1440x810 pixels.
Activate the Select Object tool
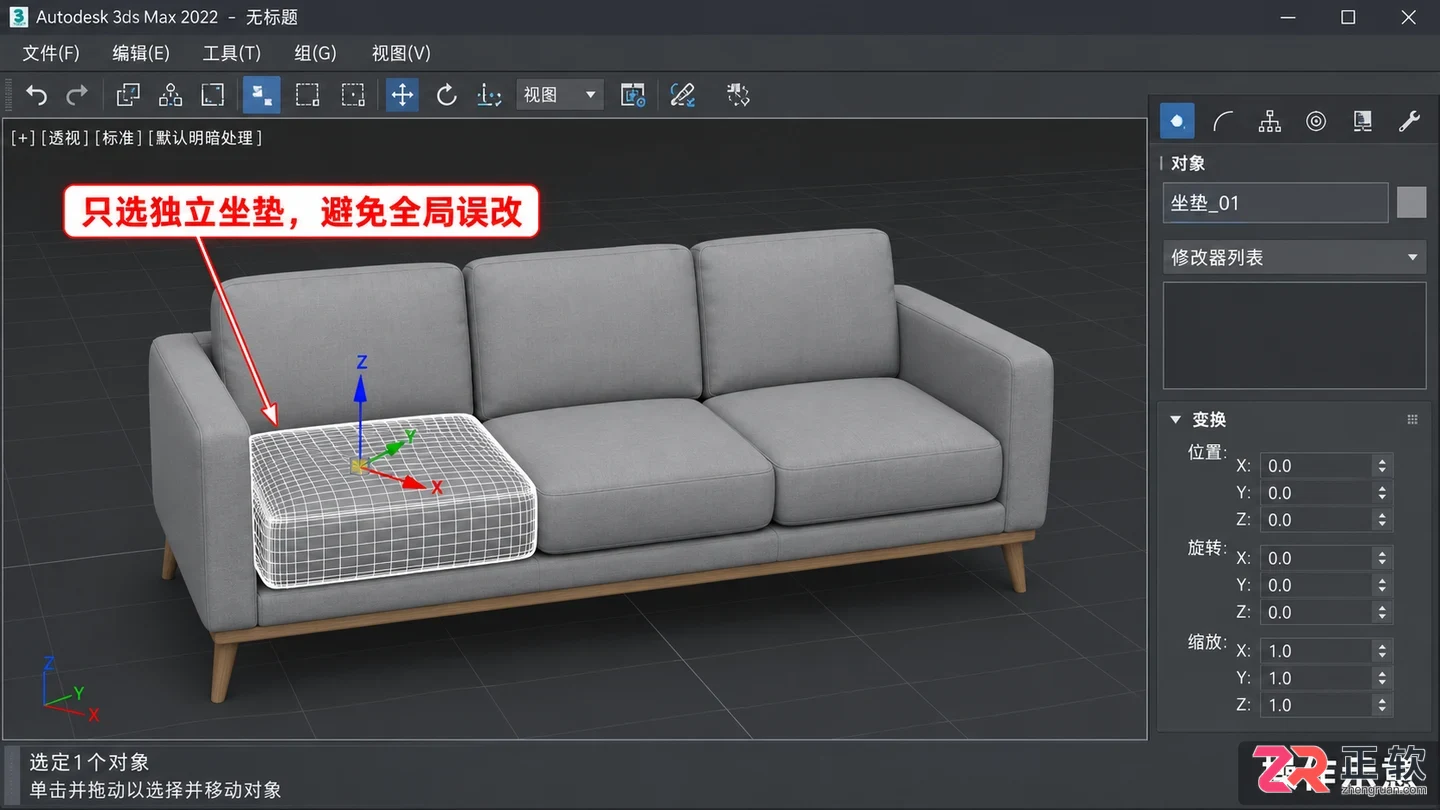pyautogui.click(x=261, y=95)
